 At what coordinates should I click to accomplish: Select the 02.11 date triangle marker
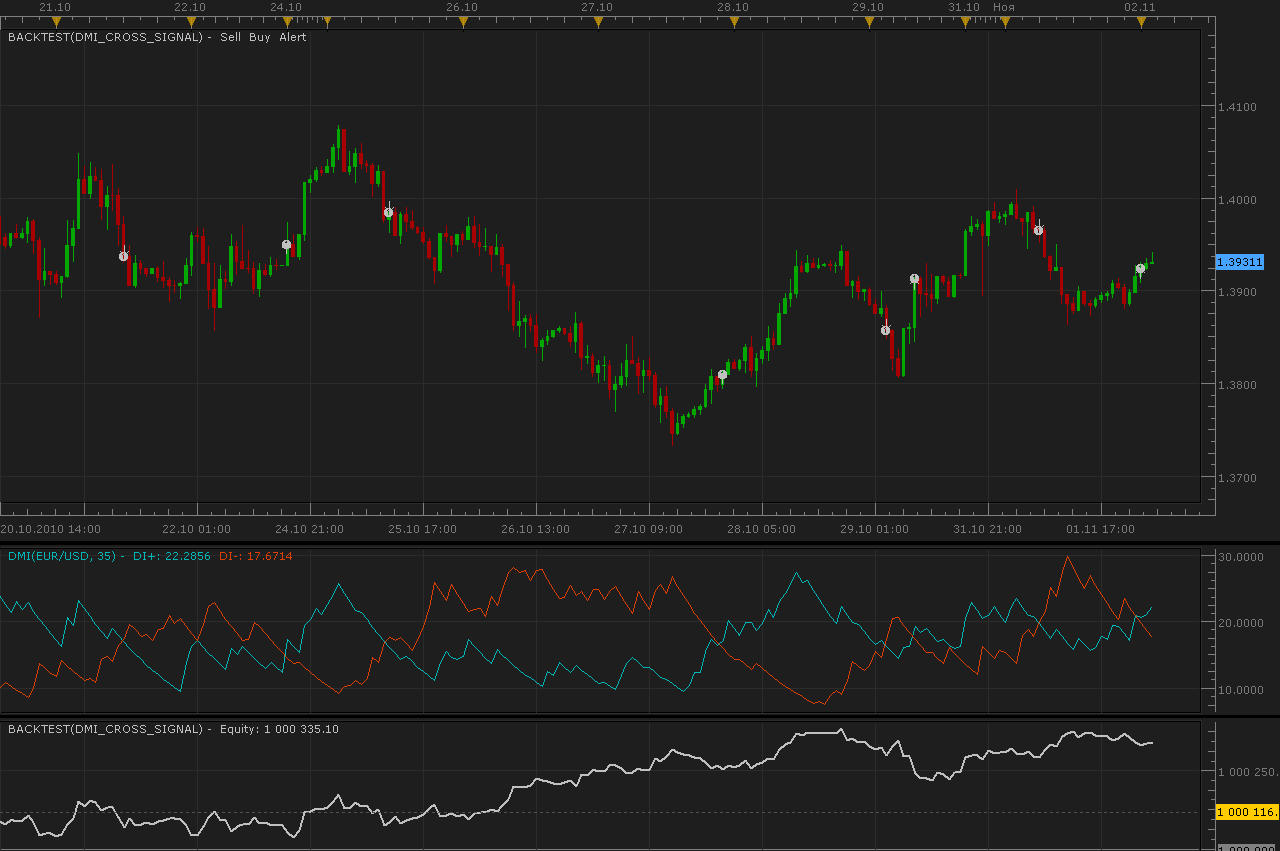(x=1141, y=21)
